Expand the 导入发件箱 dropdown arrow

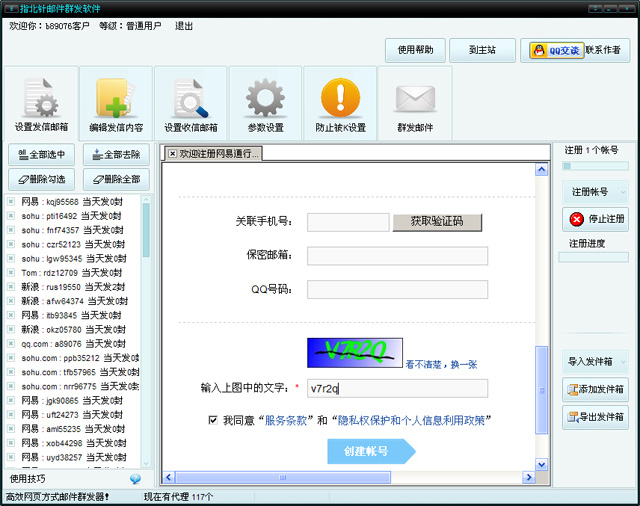pos(623,362)
